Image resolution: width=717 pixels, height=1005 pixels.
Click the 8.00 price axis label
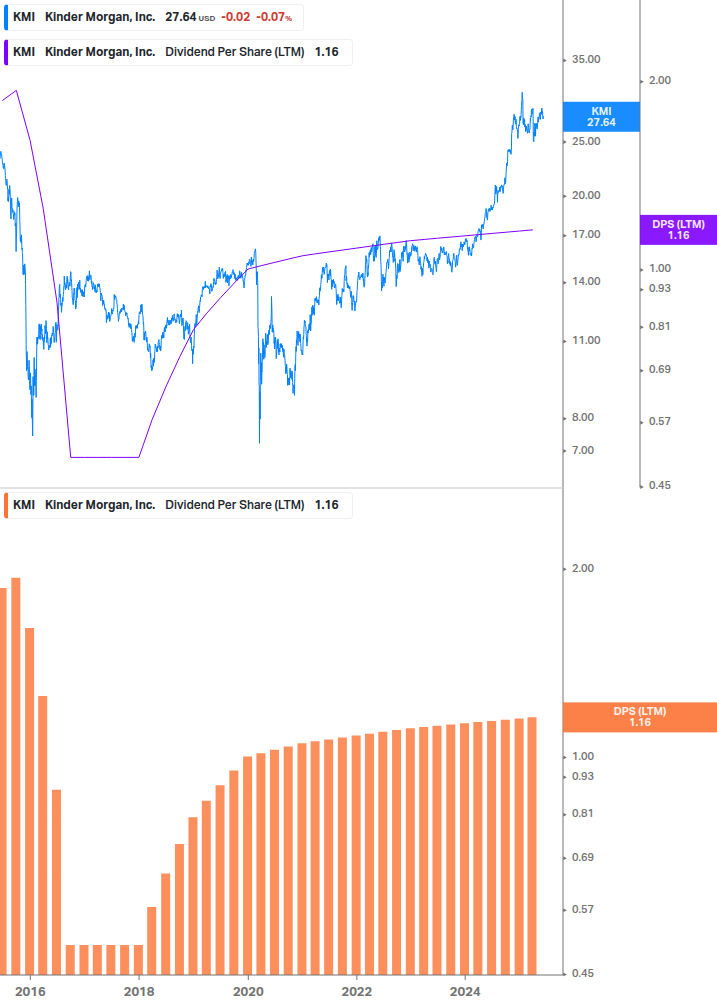tap(582, 417)
